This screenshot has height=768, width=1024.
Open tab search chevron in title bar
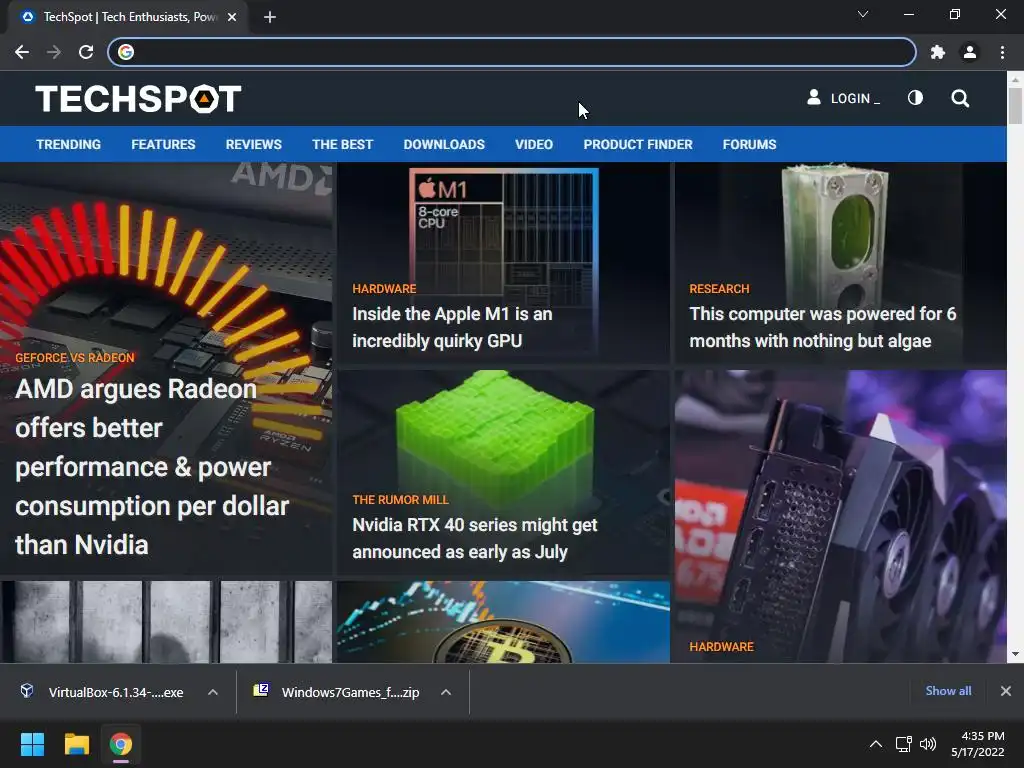863,14
